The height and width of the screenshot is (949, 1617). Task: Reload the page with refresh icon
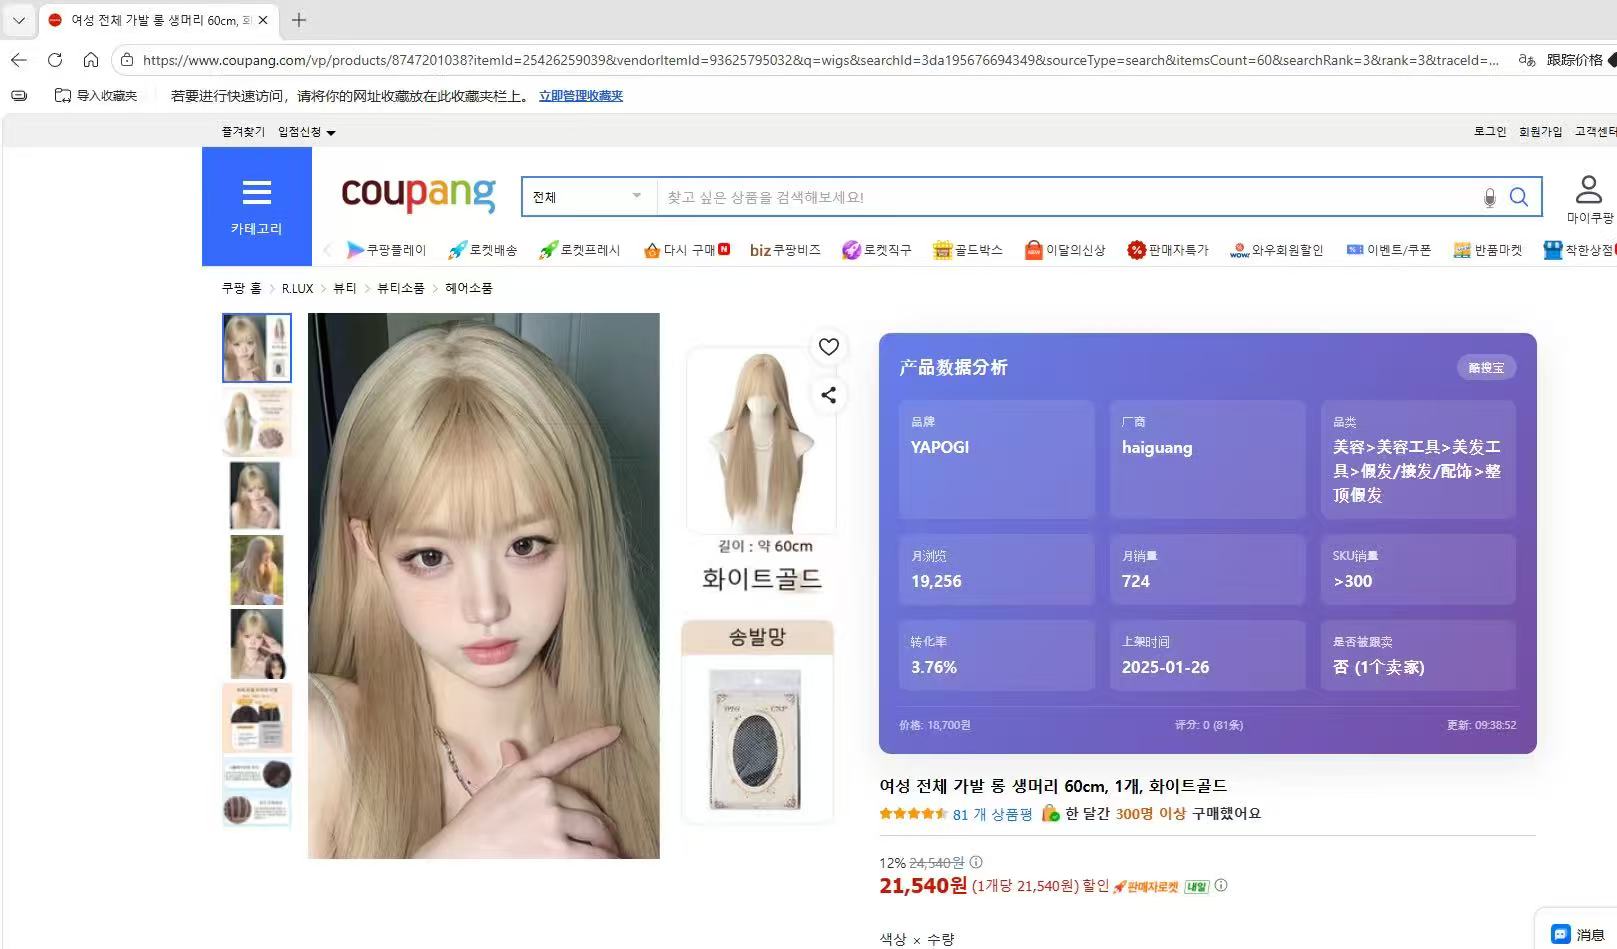click(55, 60)
